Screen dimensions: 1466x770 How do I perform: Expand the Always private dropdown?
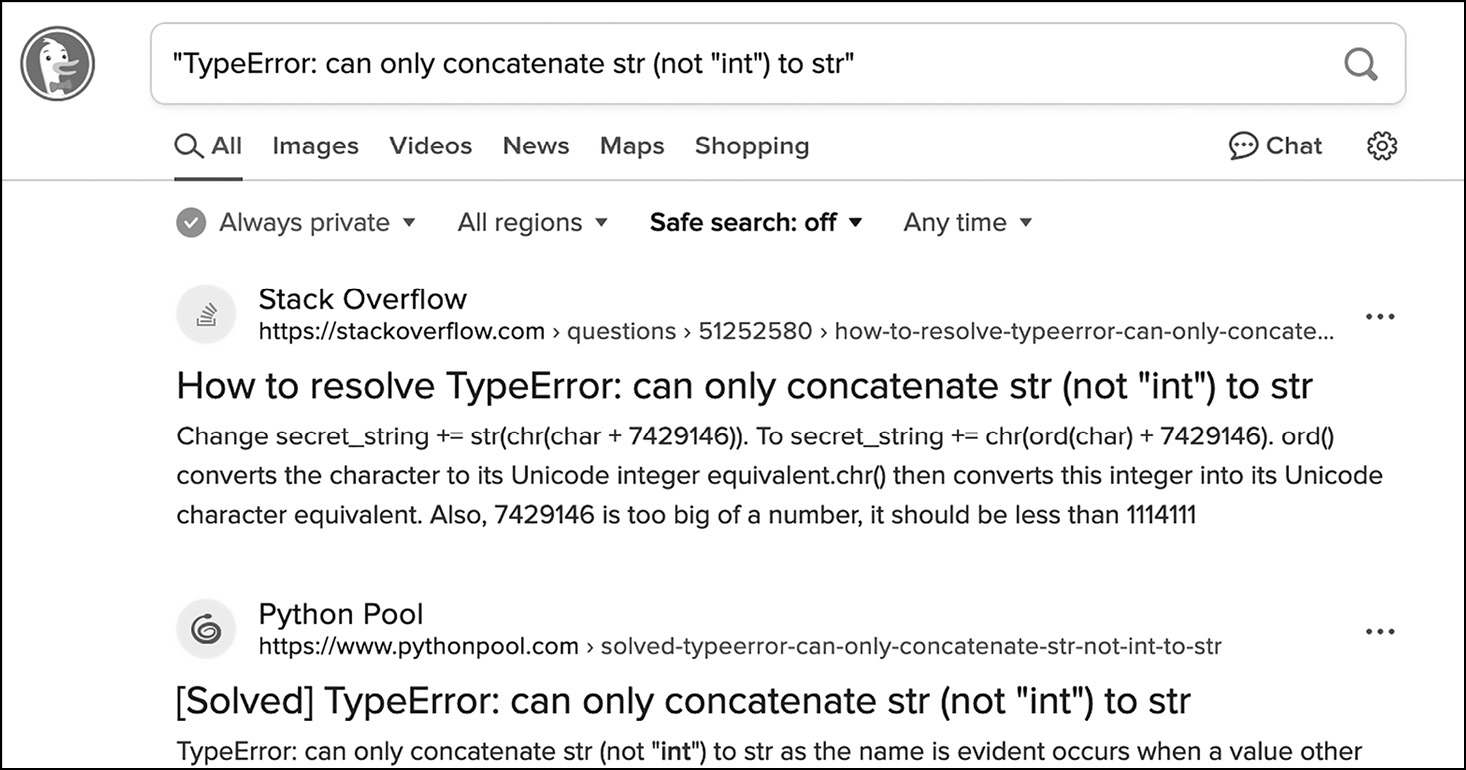297,222
